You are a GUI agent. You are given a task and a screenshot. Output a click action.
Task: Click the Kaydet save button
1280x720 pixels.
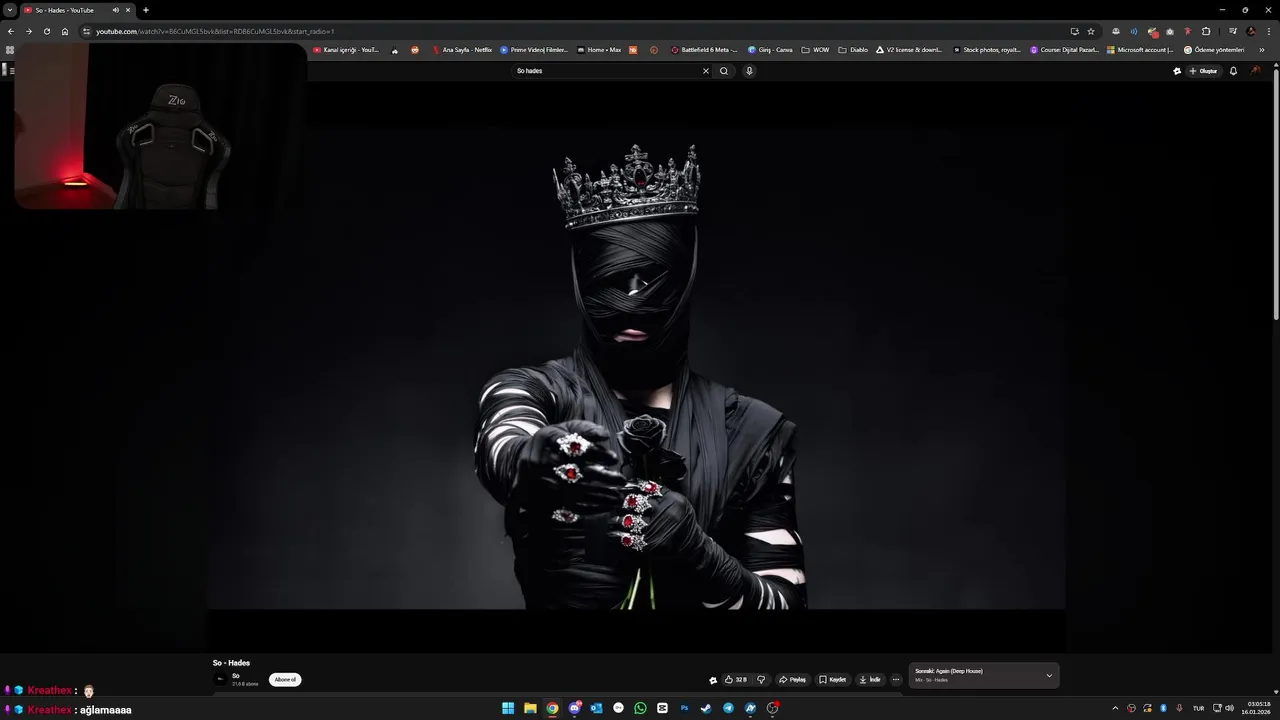point(832,680)
